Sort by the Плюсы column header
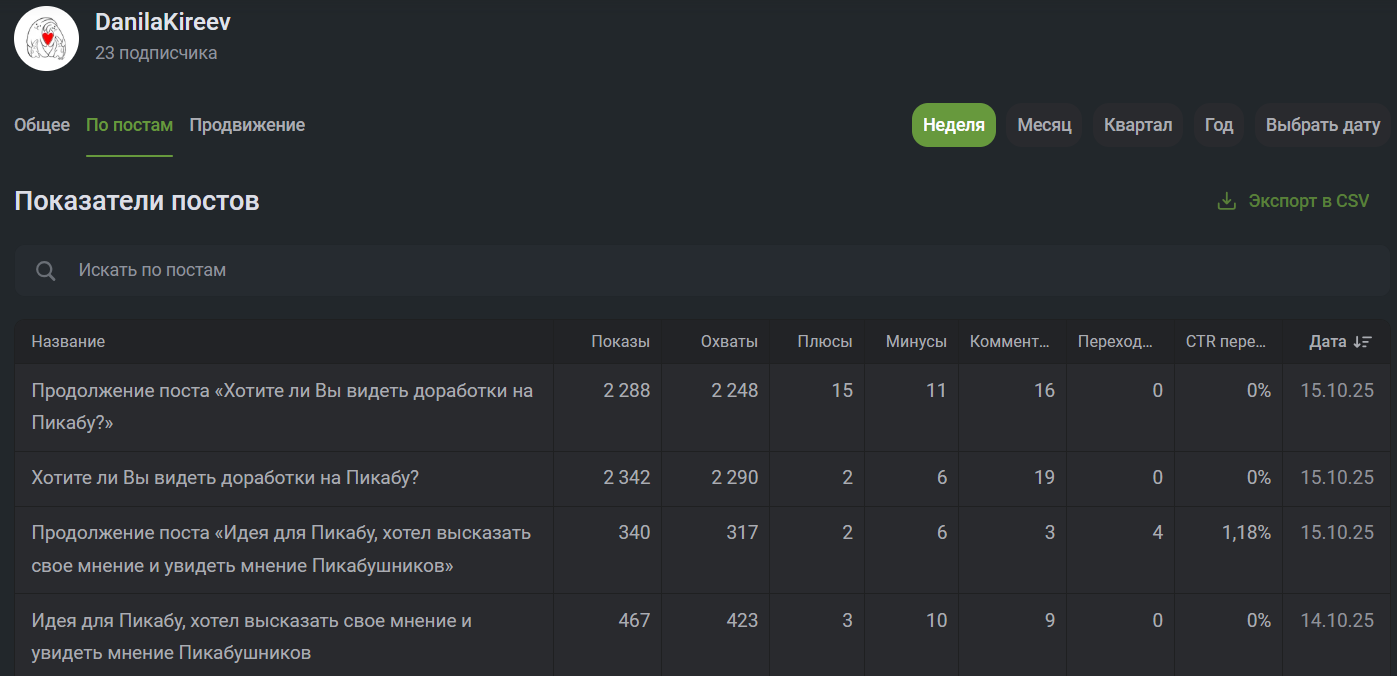The height and width of the screenshot is (676, 1397). [x=824, y=342]
